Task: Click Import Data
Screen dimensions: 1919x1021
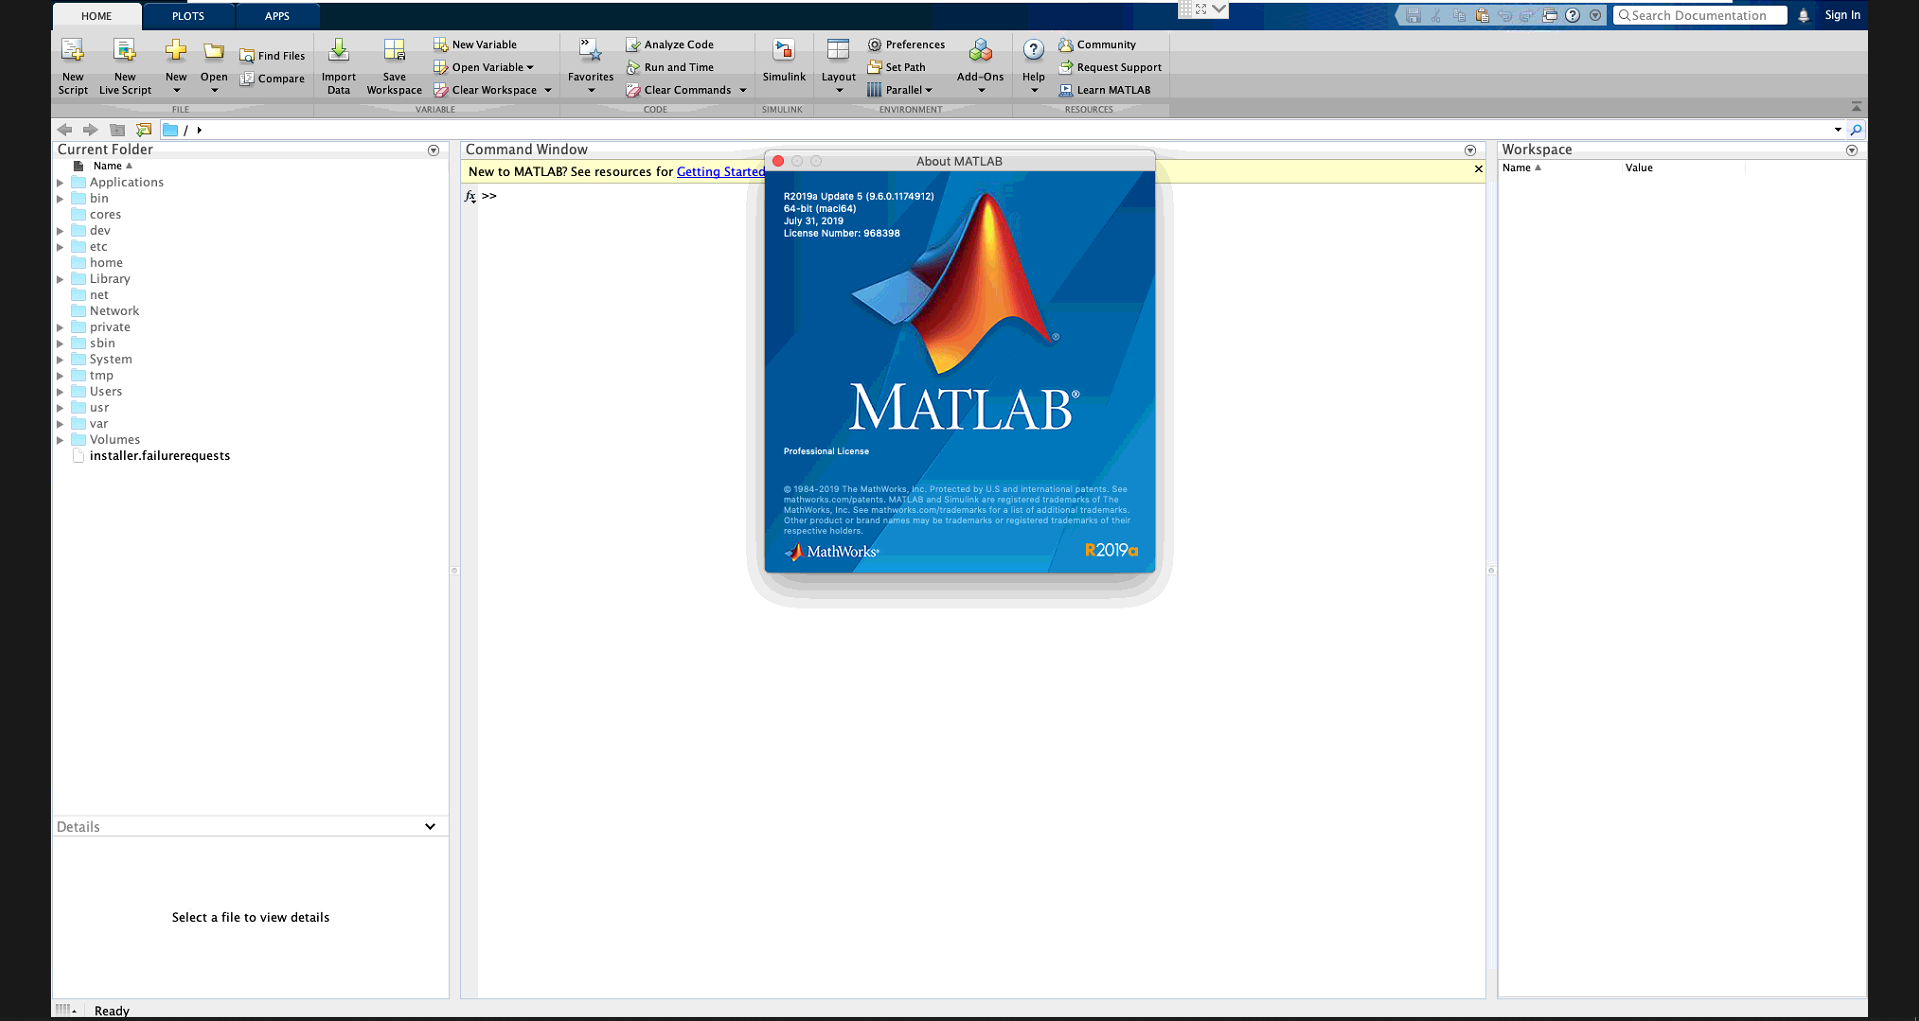Action: tap(339, 66)
